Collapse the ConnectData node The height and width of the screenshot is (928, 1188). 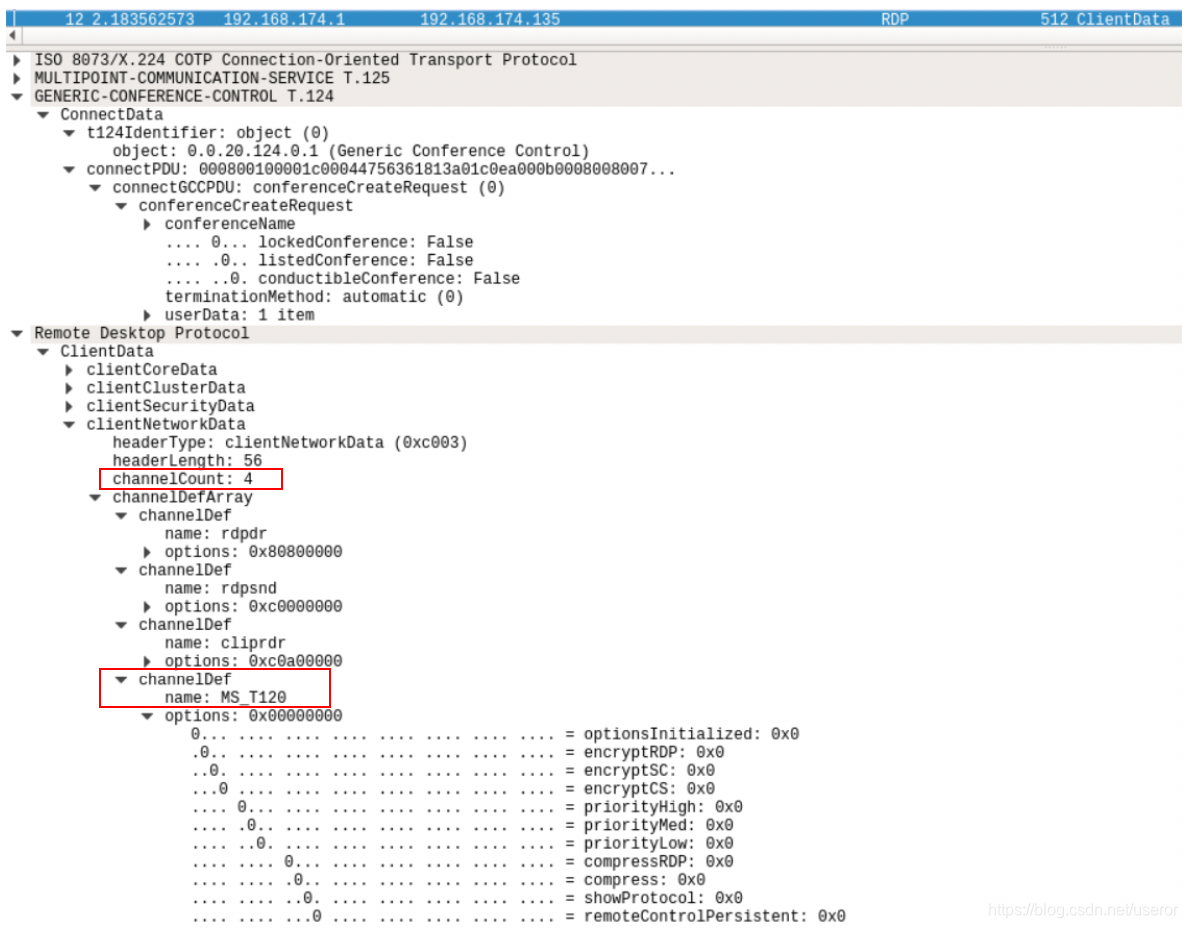click(x=43, y=114)
